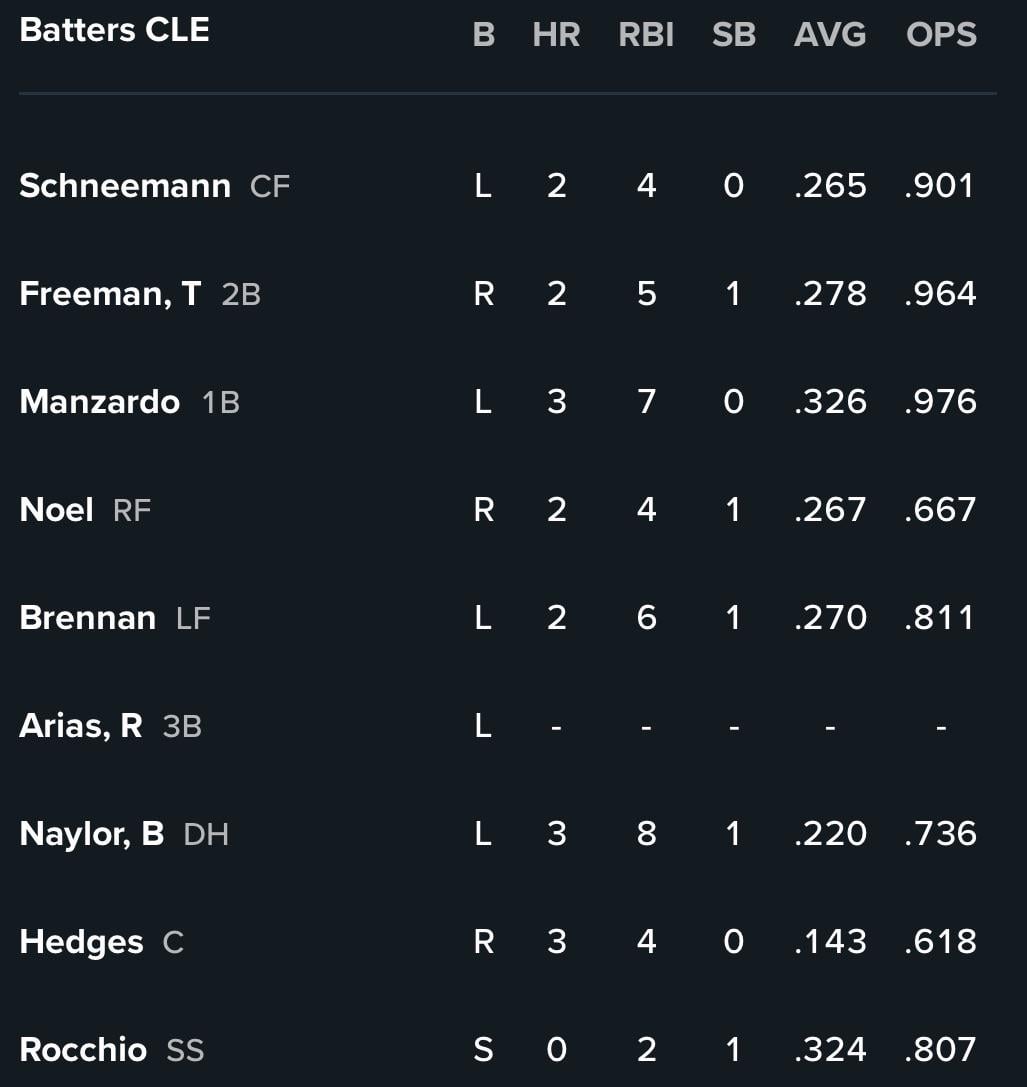1027x1087 pixels.
Task: Select Naylor's 8 RBI cell
Action: [x=646, y=834]
